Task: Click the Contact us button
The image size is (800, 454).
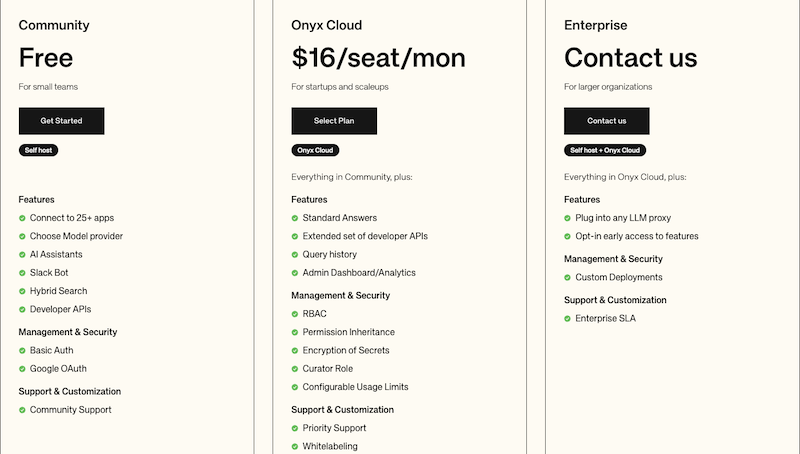Action: [x=607, y=121]
